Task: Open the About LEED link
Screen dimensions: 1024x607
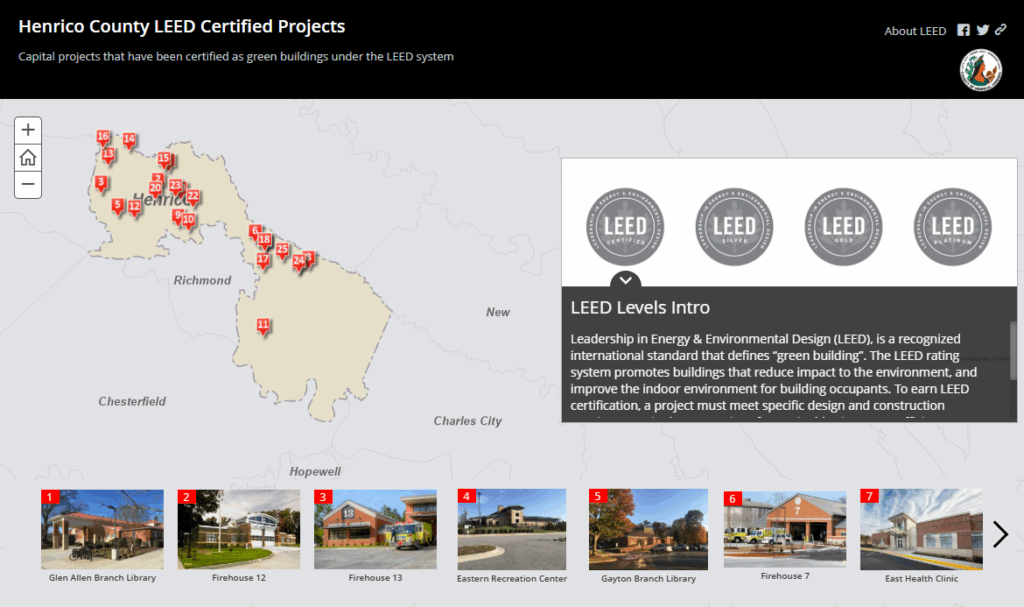Action: pyautogui.click(x=915, y=31)
